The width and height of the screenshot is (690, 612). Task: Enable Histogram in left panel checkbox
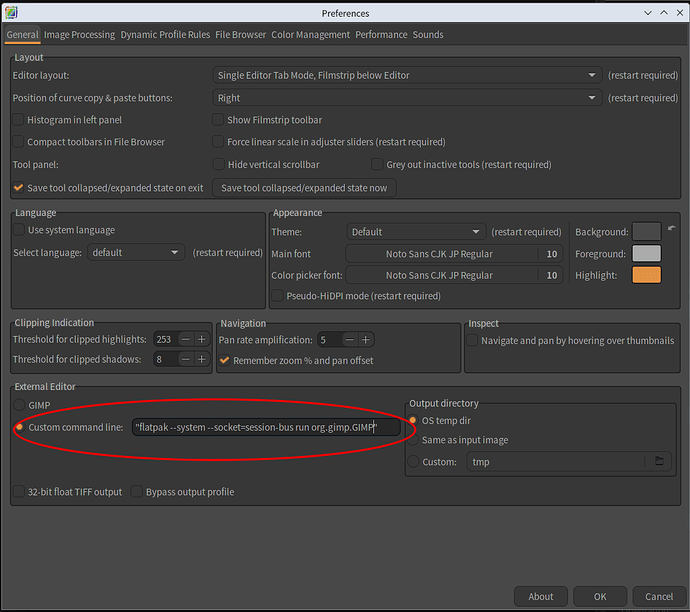coord(19,120)
